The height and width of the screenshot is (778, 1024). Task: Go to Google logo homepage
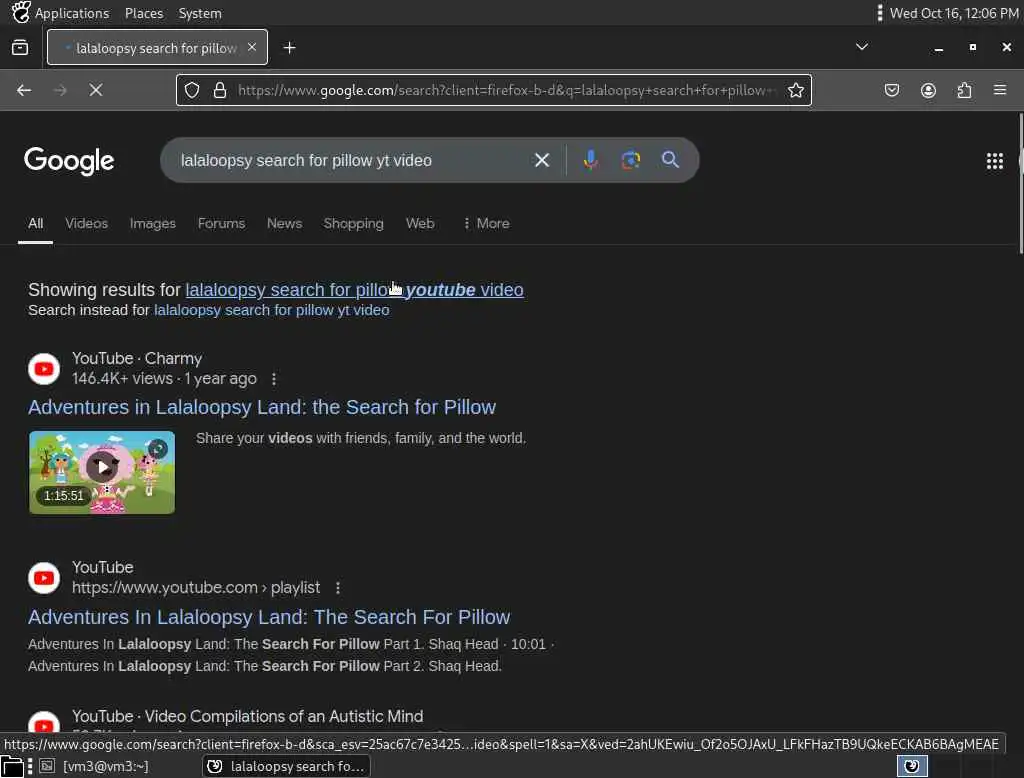coord(69,161)
